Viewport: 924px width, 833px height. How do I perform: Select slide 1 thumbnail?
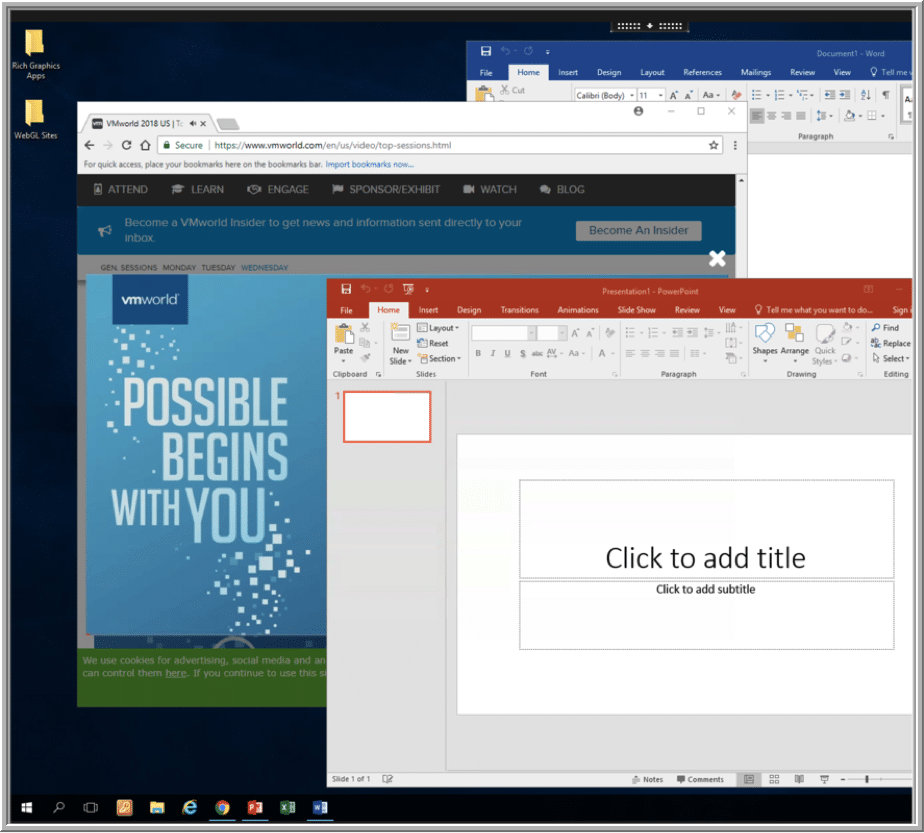click(387, 416)
